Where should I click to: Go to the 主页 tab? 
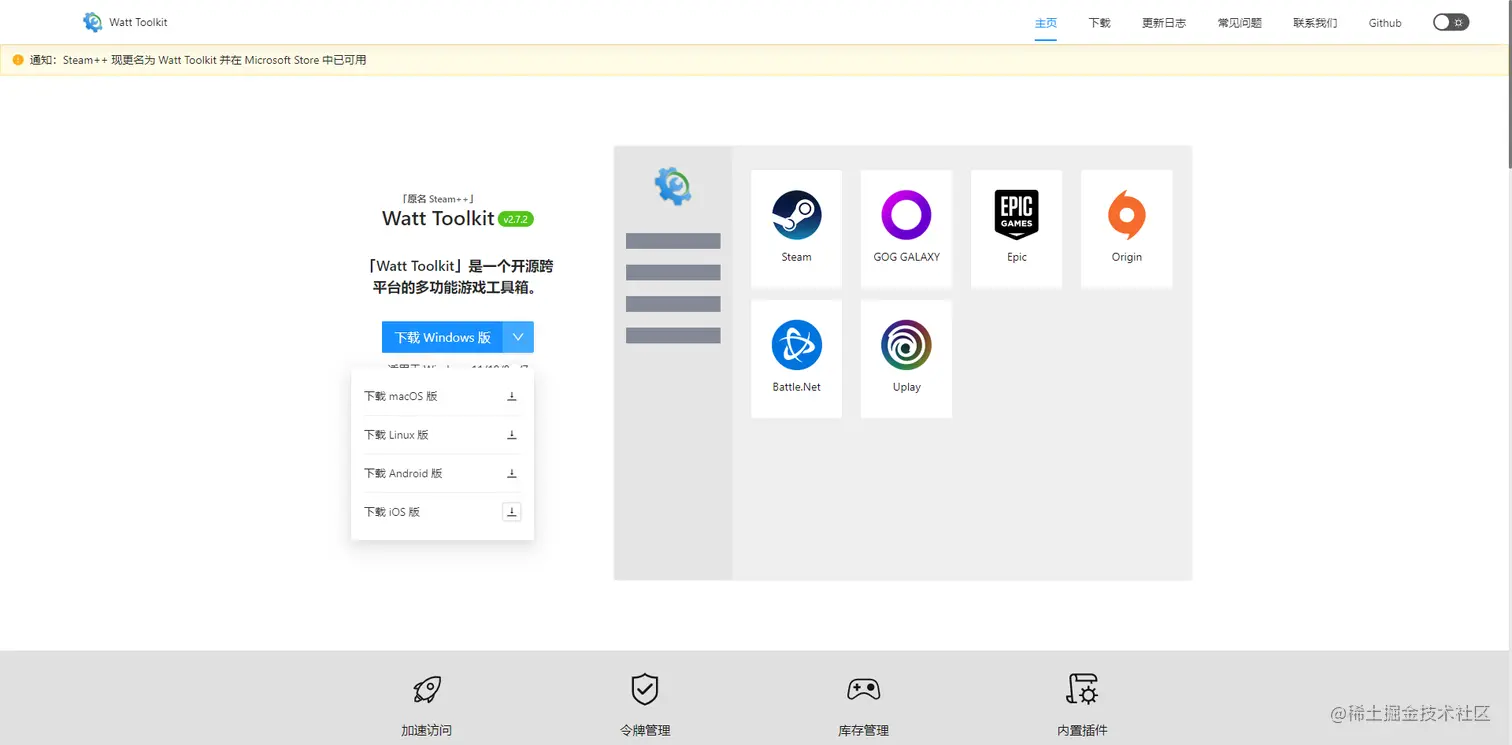click(1046, 23)
